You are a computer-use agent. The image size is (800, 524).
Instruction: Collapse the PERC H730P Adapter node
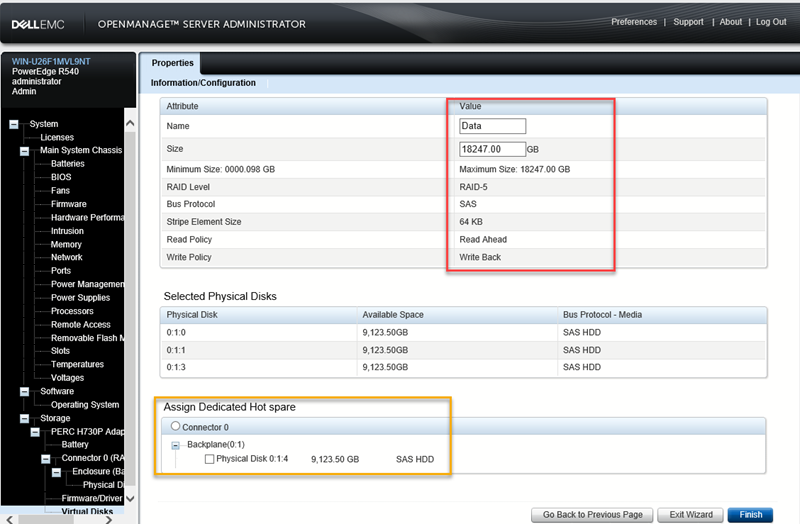(36, 432)
